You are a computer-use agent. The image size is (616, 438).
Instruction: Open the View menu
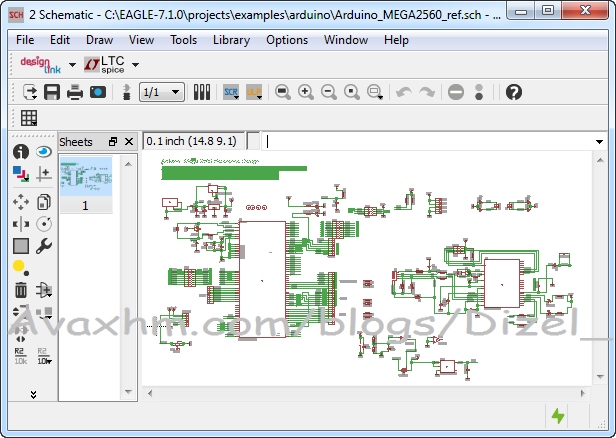[x=141, y=40]
